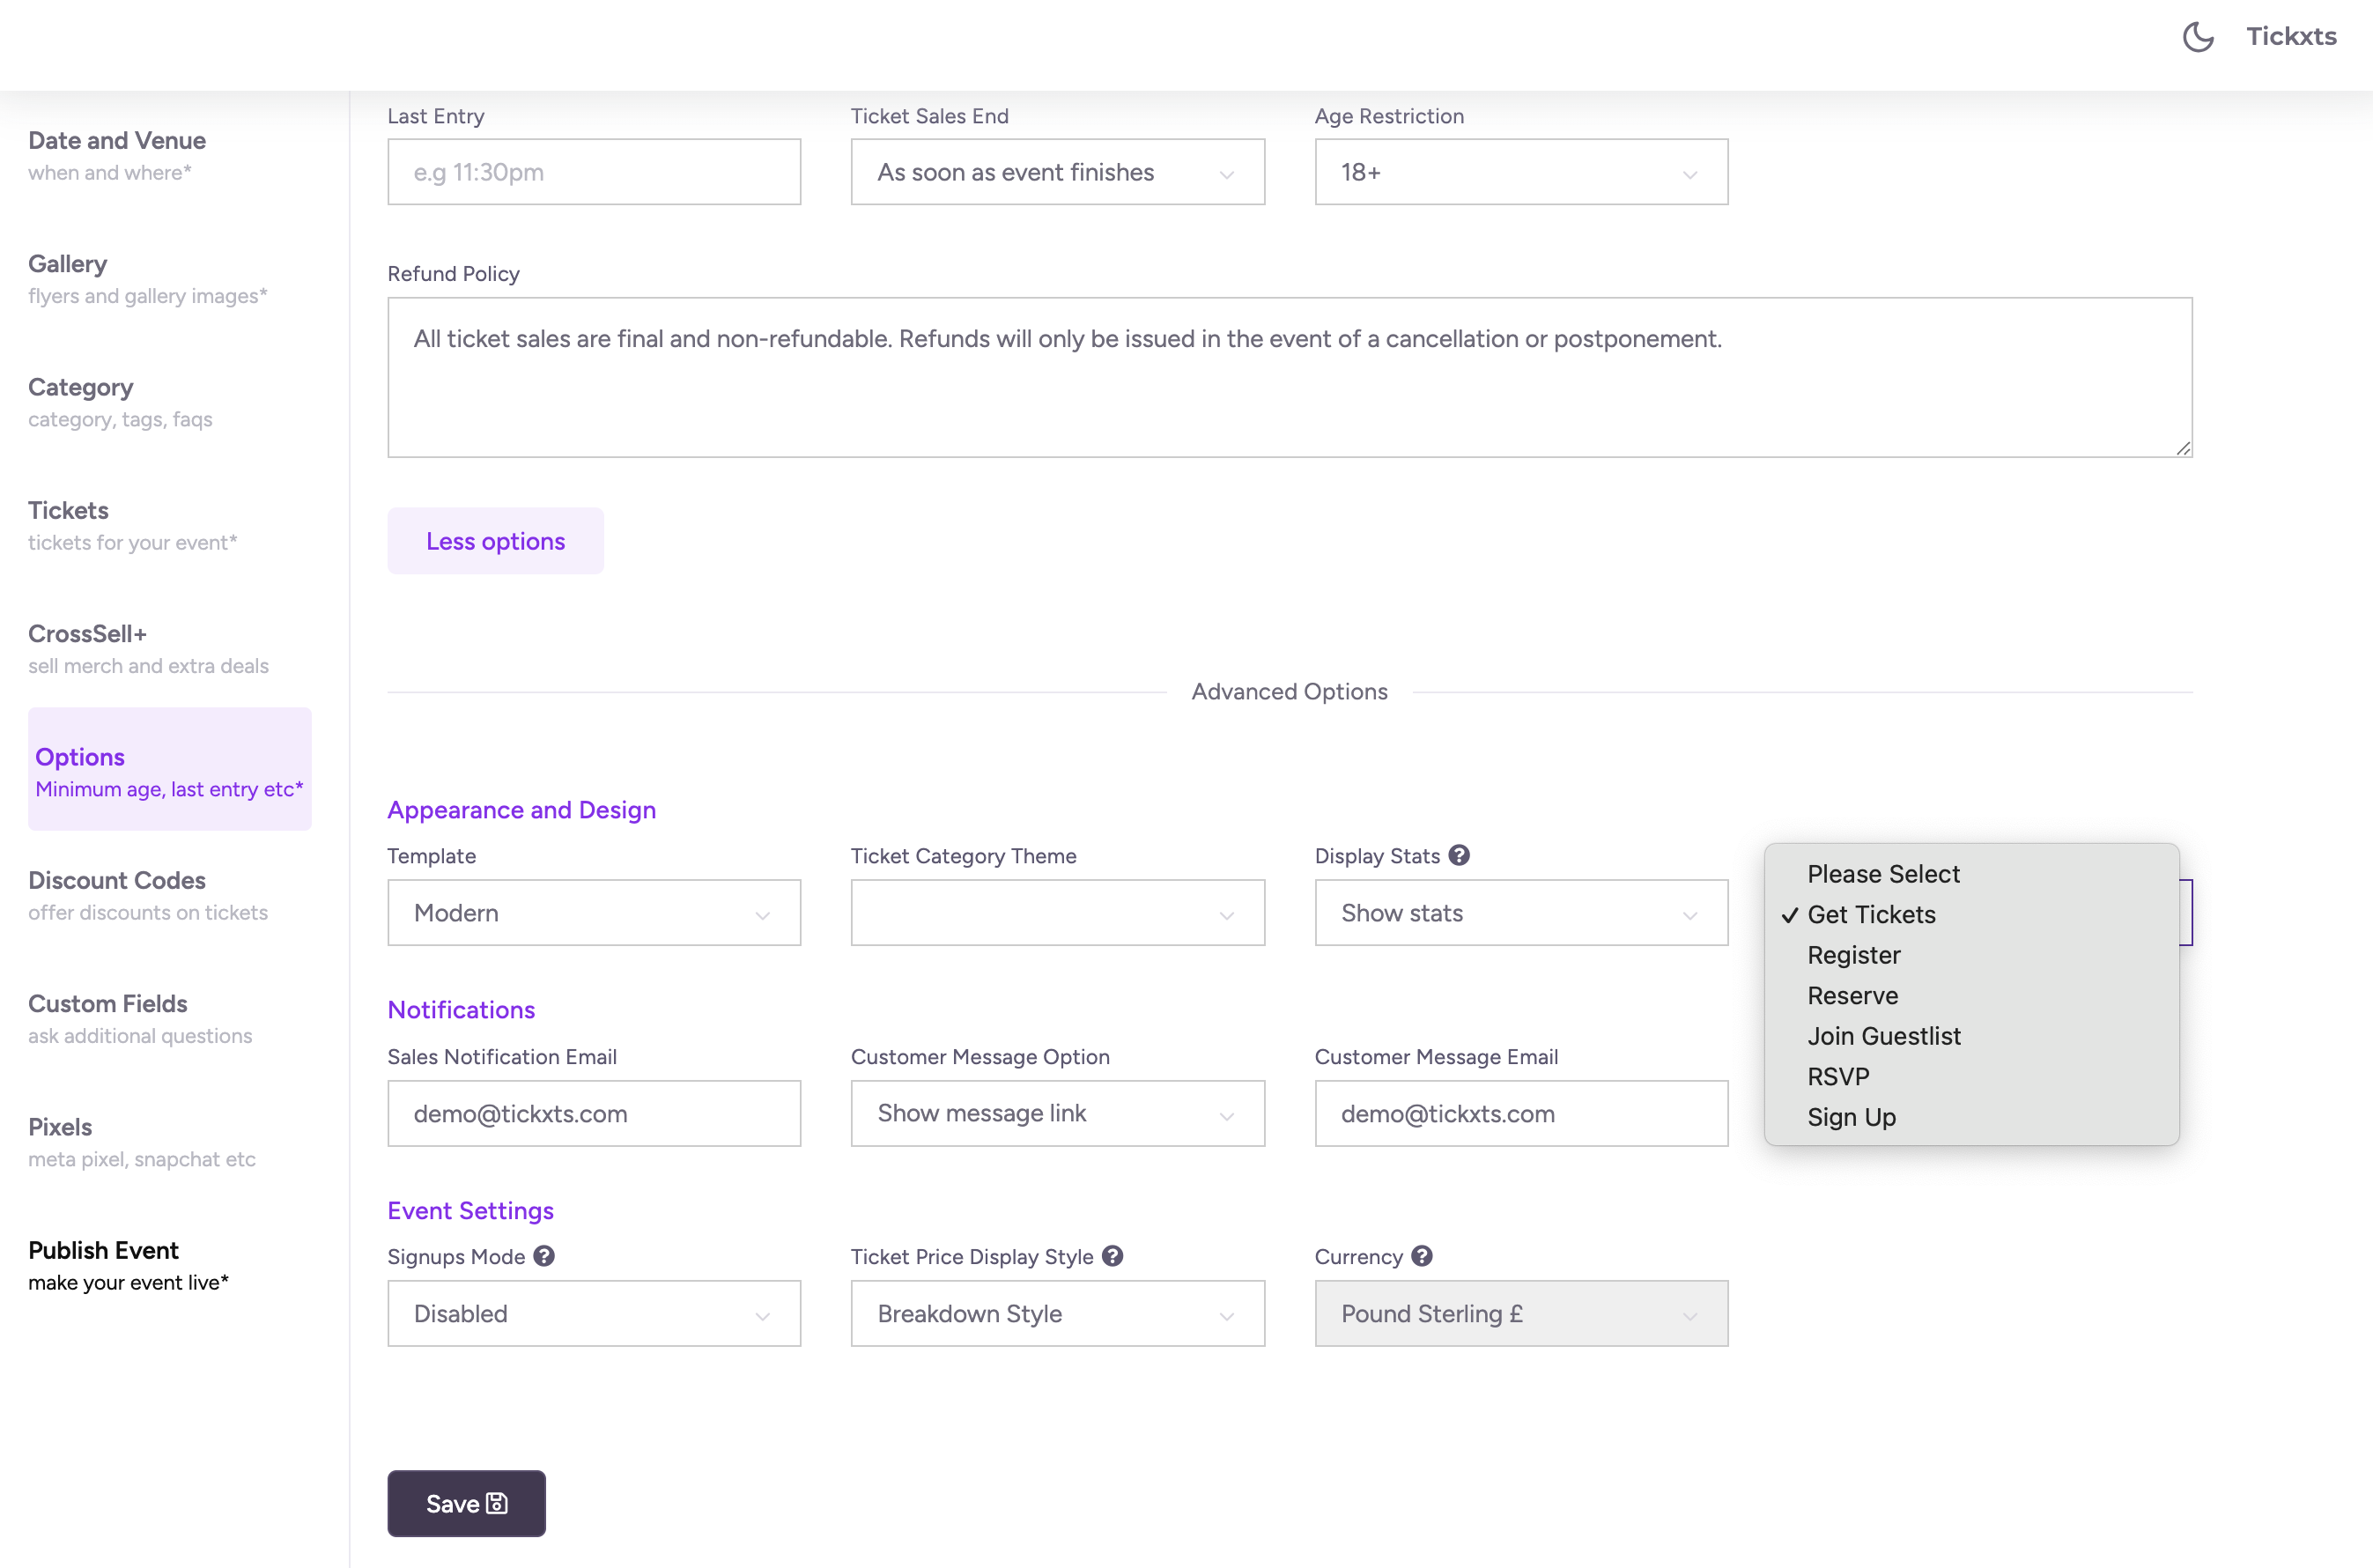Collapse with Less options button
This screenshot has height=1568, width=2373.
[x=495, y=541]
